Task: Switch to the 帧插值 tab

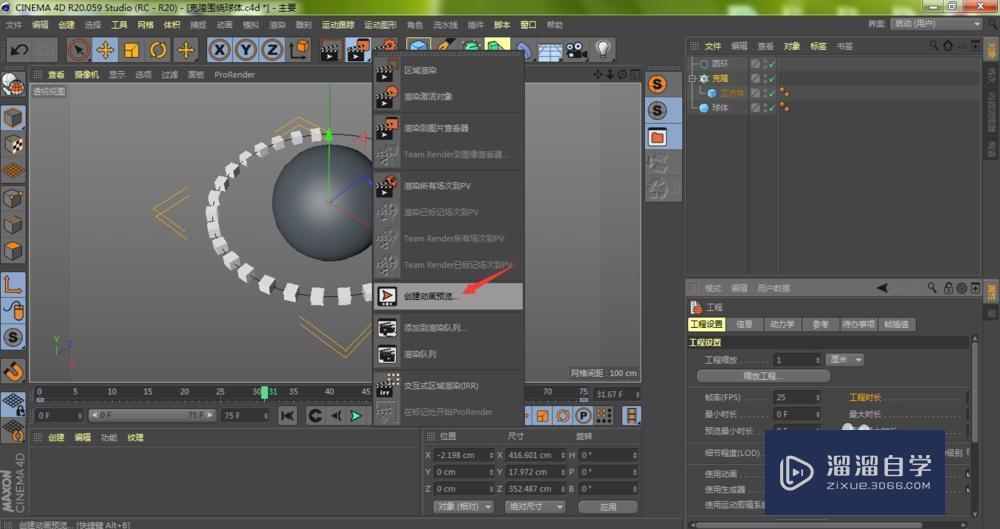Action: (x=897, y=324)
